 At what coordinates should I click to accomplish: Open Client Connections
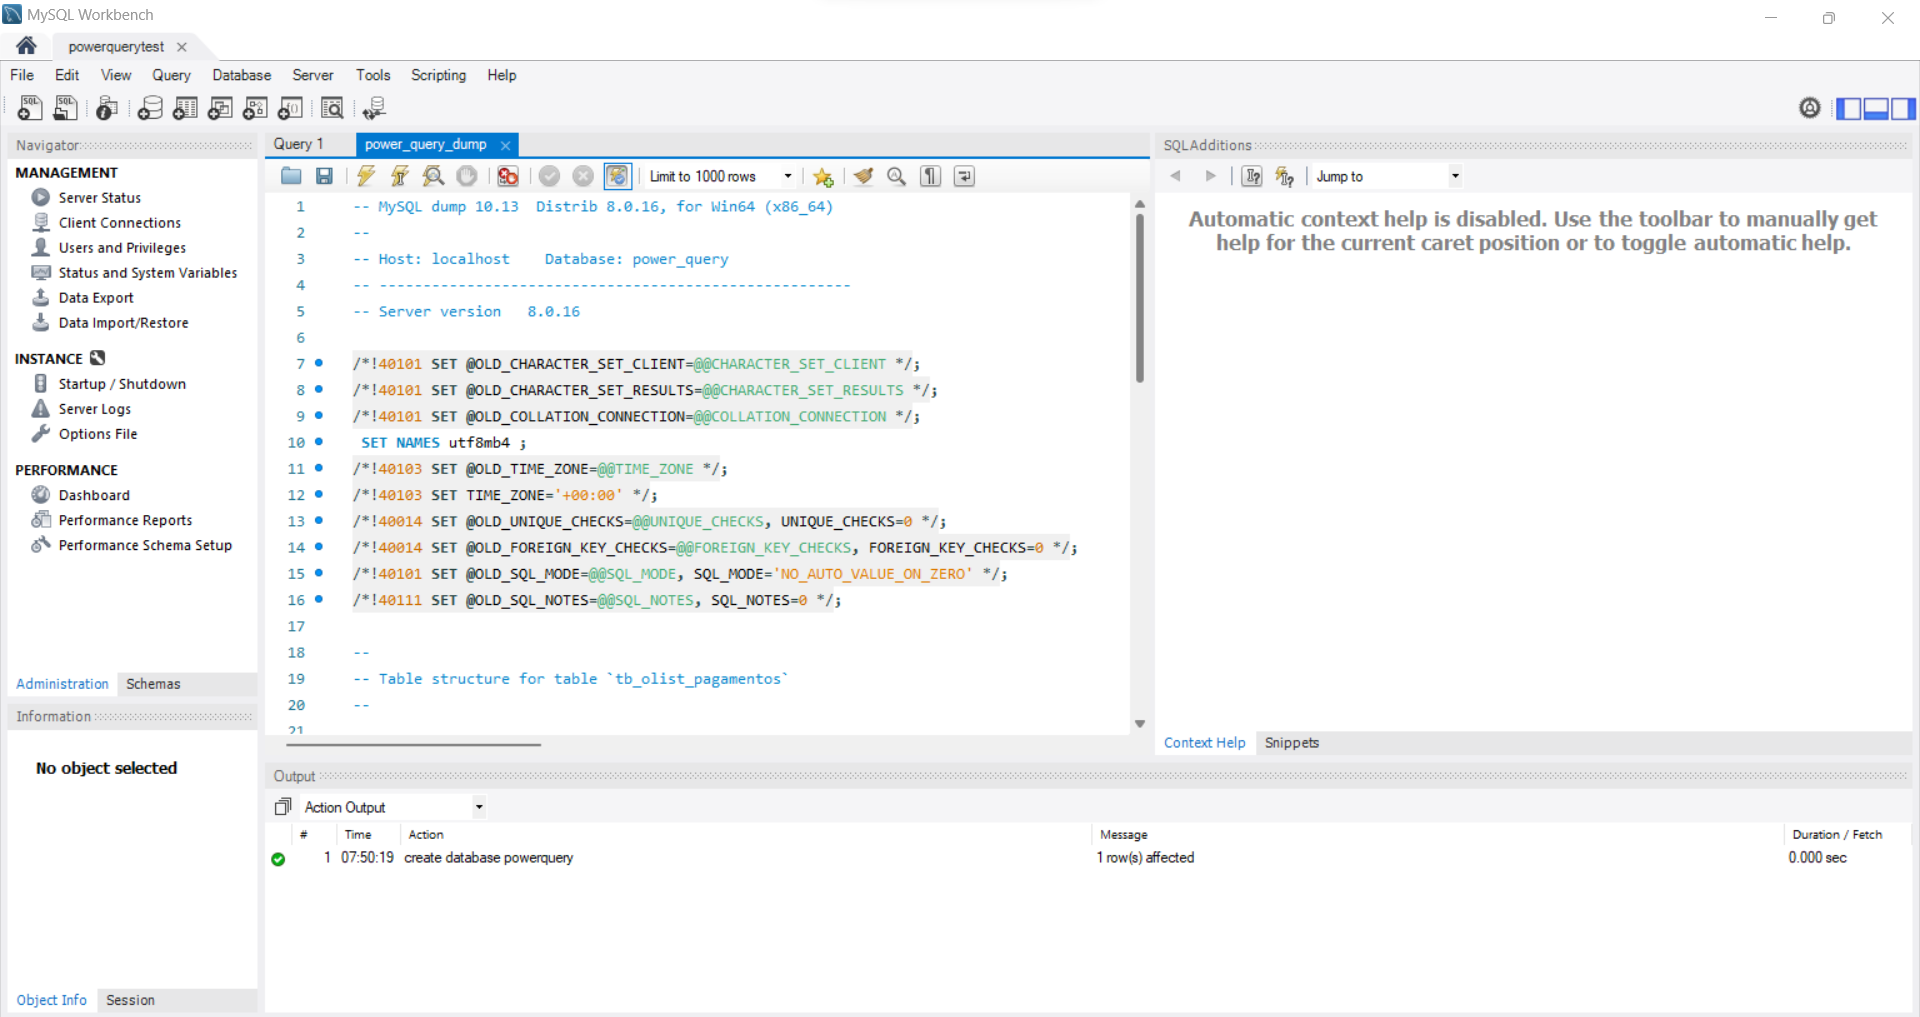coord(119,223)
